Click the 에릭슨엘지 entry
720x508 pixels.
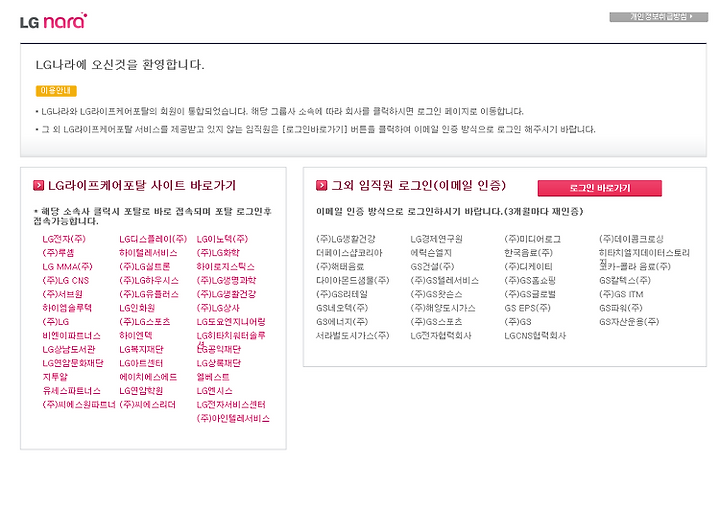pyautogui.click(x=431, y=253)
